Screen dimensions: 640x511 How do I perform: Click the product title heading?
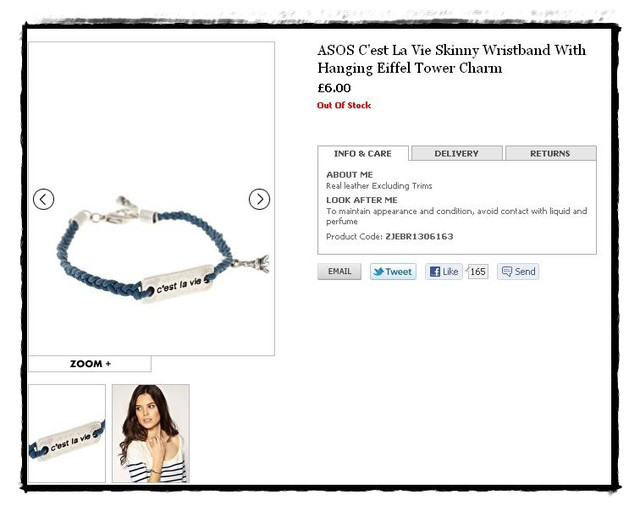pyautogui.click(x=452, y=59)
